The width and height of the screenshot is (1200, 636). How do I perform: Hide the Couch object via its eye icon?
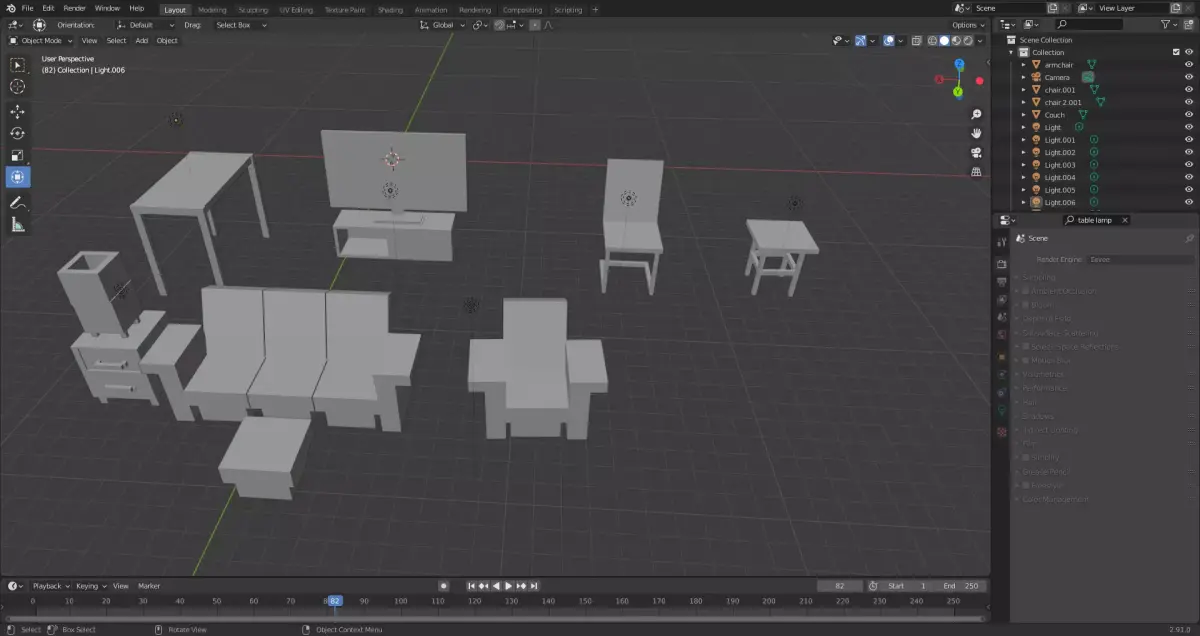[x=1189, y=114]
